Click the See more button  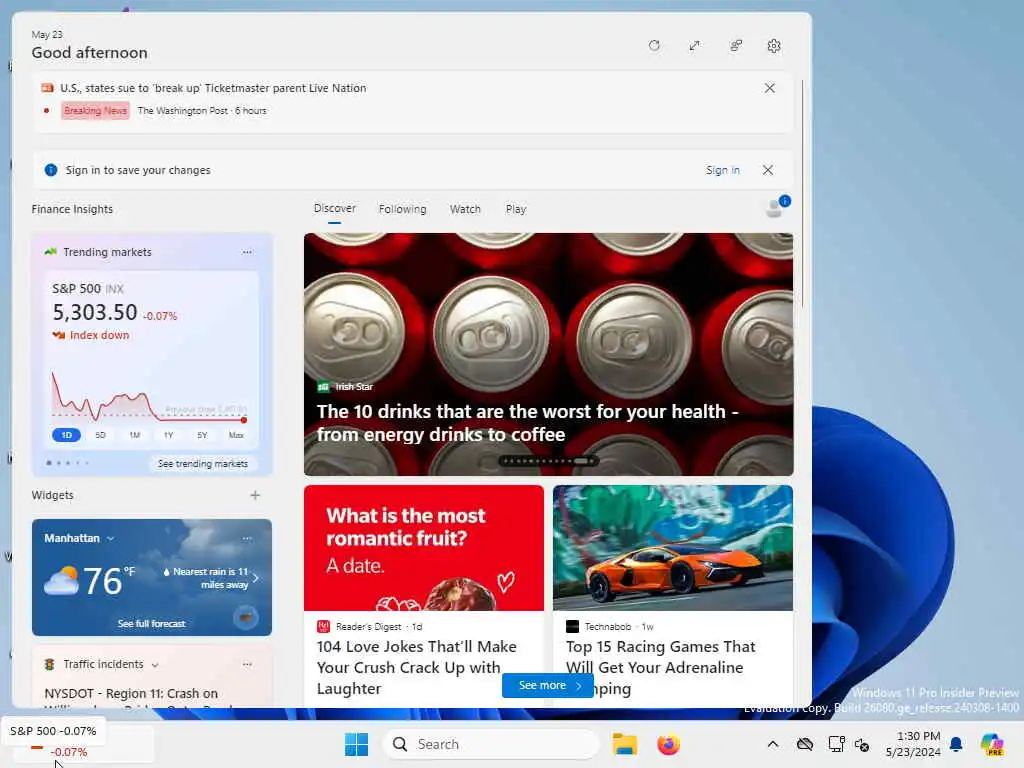548,685
